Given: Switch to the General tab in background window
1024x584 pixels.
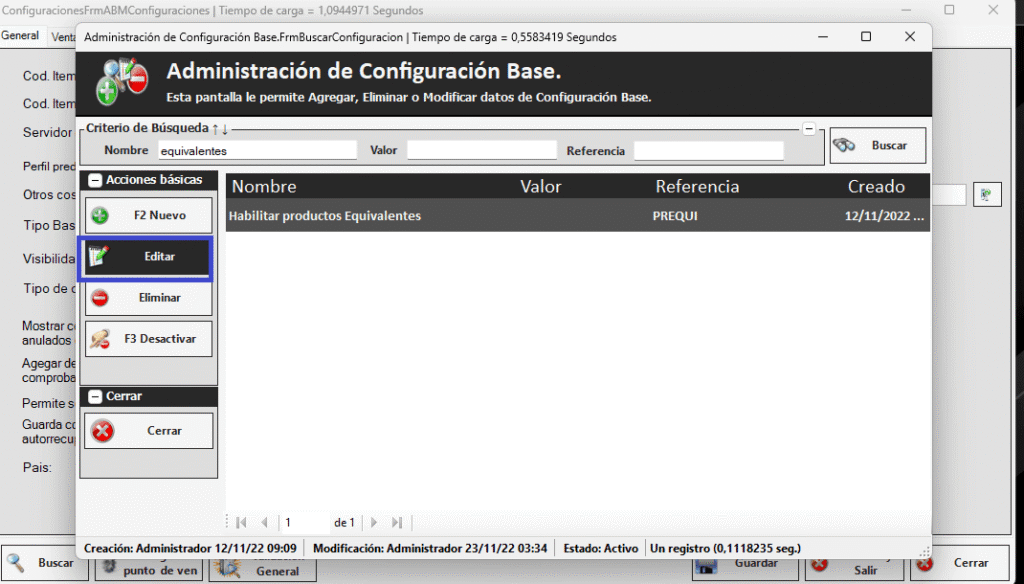Looking at the screenshot, I should point(20,36).
